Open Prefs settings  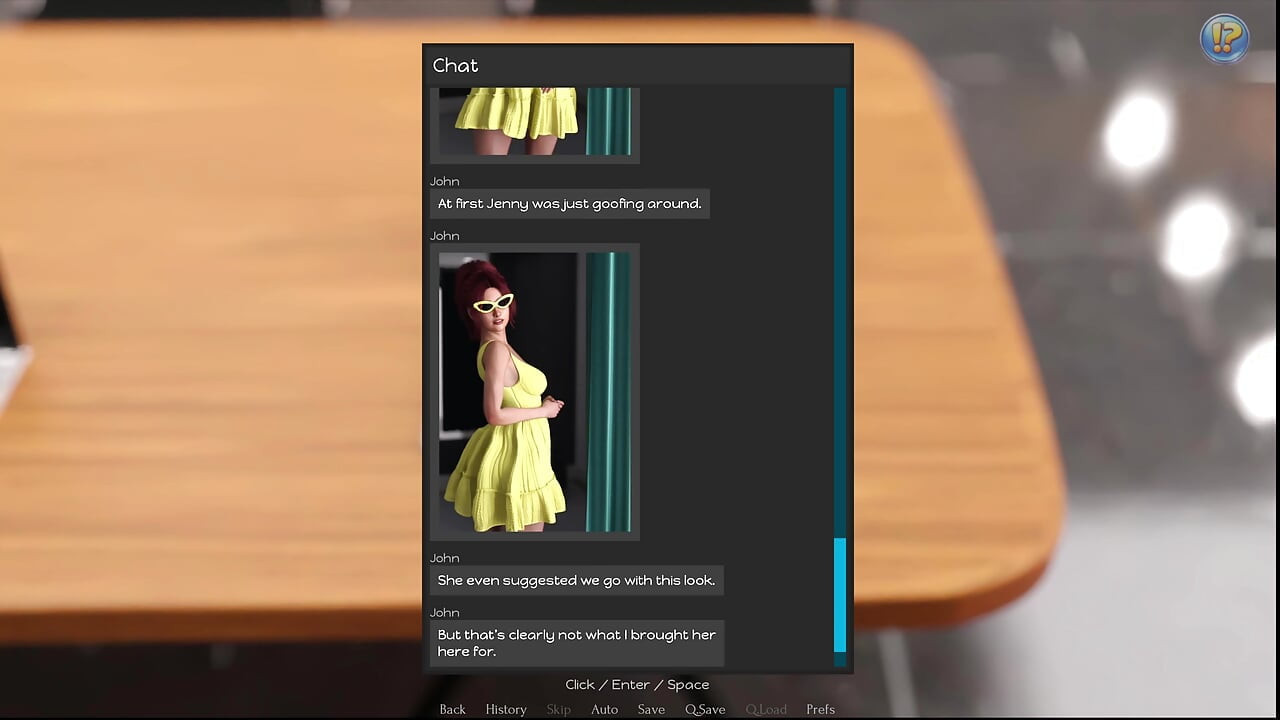[820, 709]
